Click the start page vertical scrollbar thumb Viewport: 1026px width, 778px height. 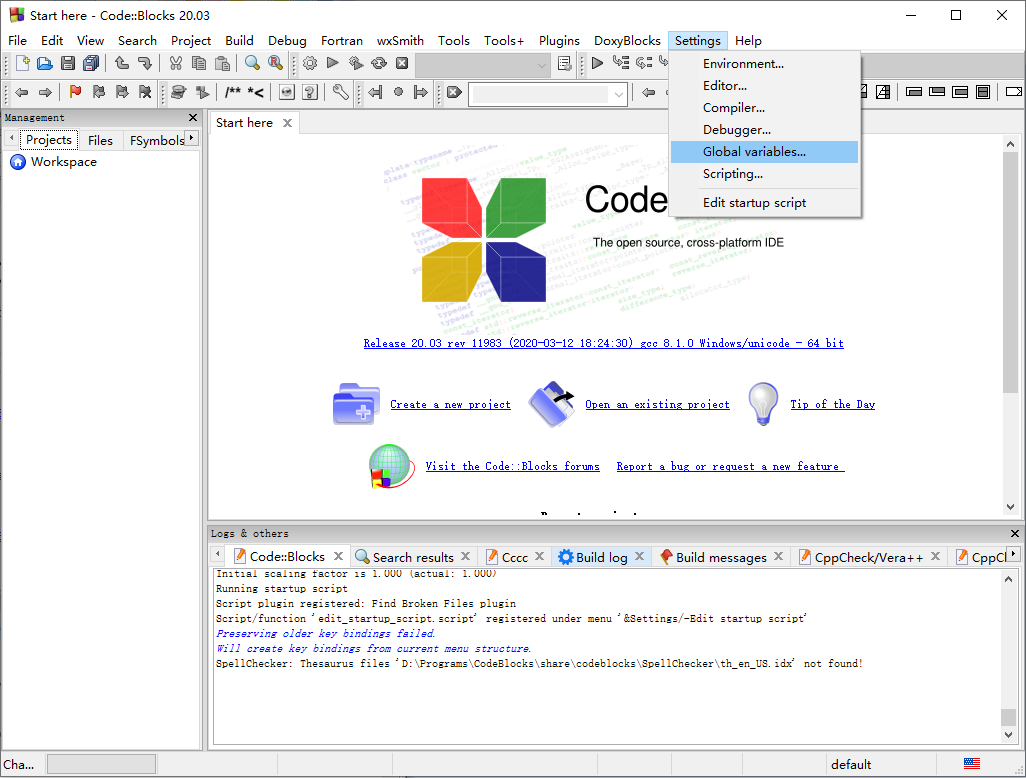click(x=1010, y=272)
